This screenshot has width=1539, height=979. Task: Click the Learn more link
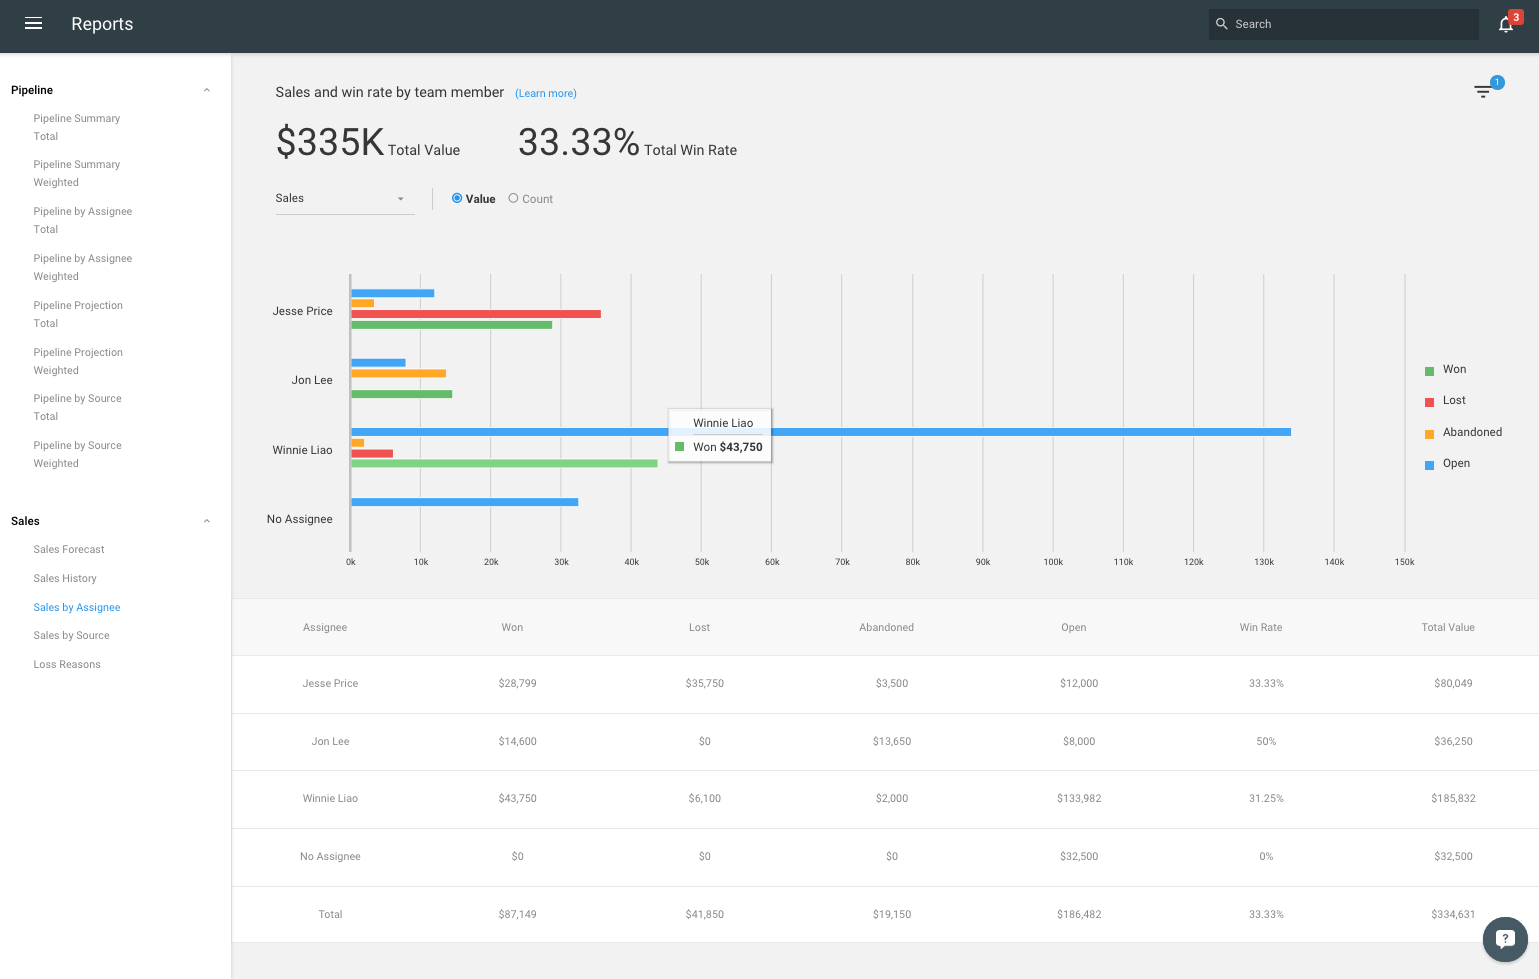545,94
